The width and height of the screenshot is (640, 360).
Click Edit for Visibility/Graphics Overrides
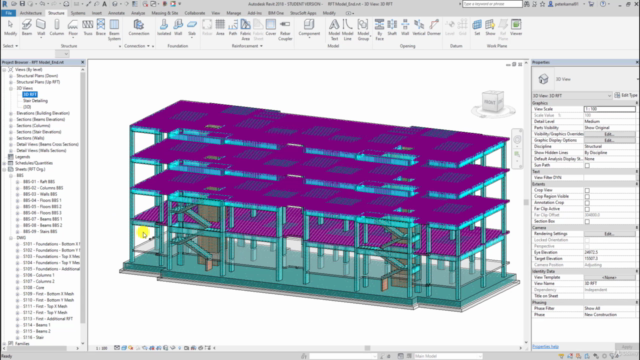[x=609, y=134]
